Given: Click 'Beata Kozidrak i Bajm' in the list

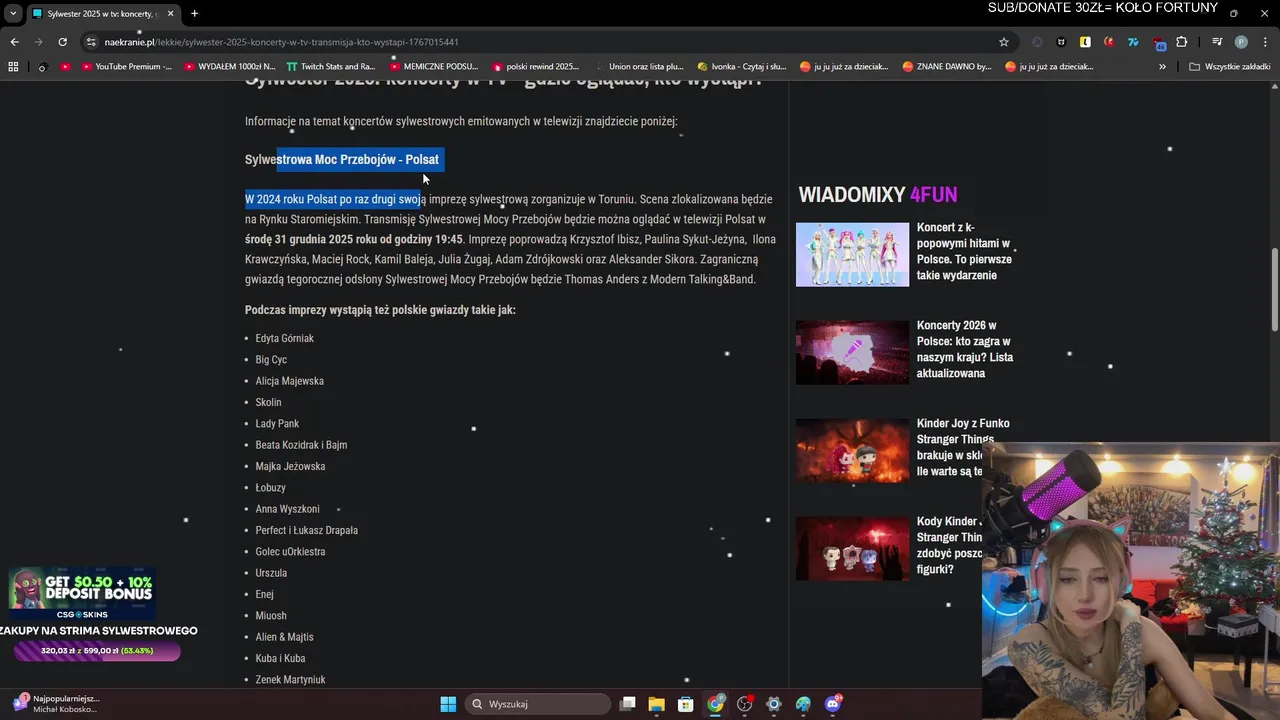Looking at the screenshot, I should (301, 445).
